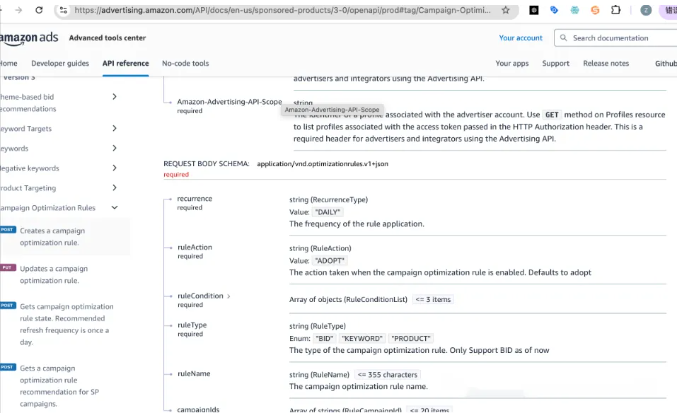677x417 pixels.
Task: Open the orange S extension icon
Action: [595, 10]
